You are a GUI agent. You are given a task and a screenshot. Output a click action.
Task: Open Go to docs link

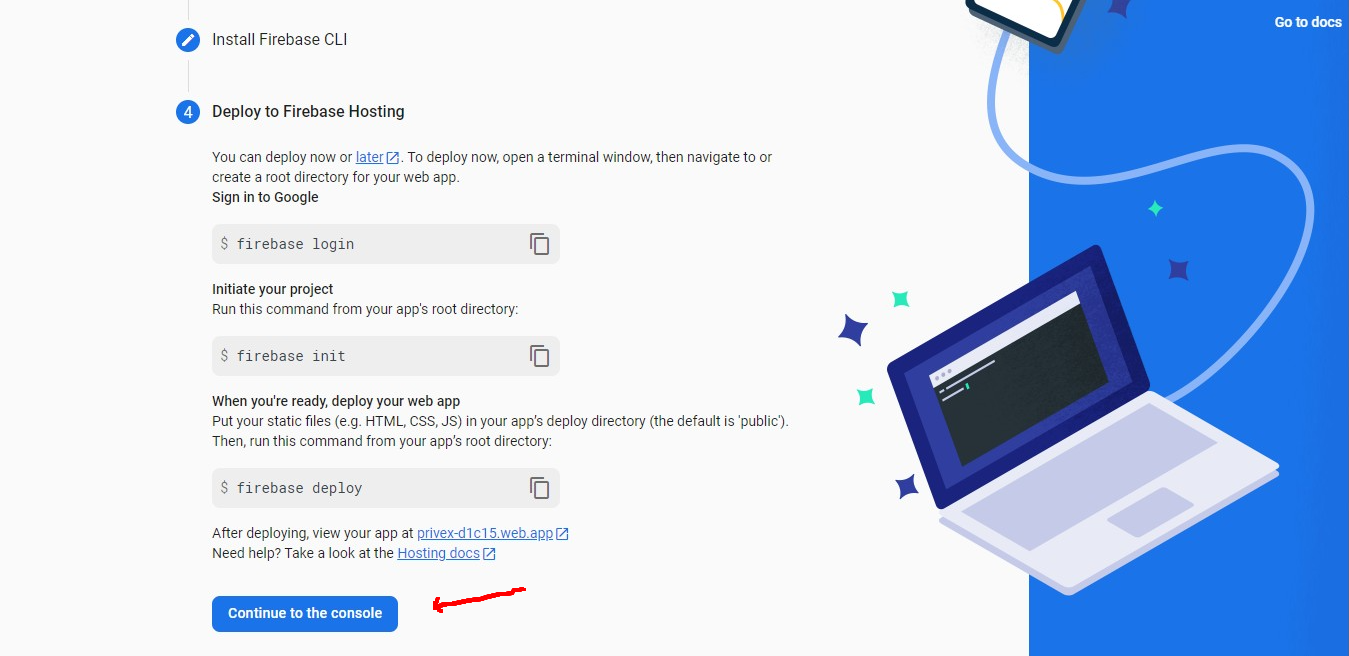click(1308, 22)
